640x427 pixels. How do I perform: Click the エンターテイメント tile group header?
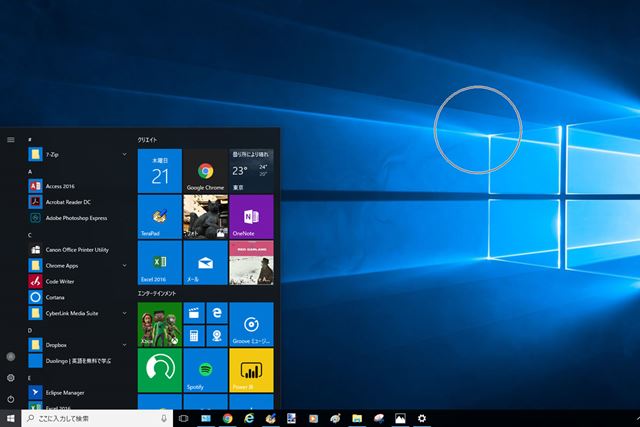[157, 293]
